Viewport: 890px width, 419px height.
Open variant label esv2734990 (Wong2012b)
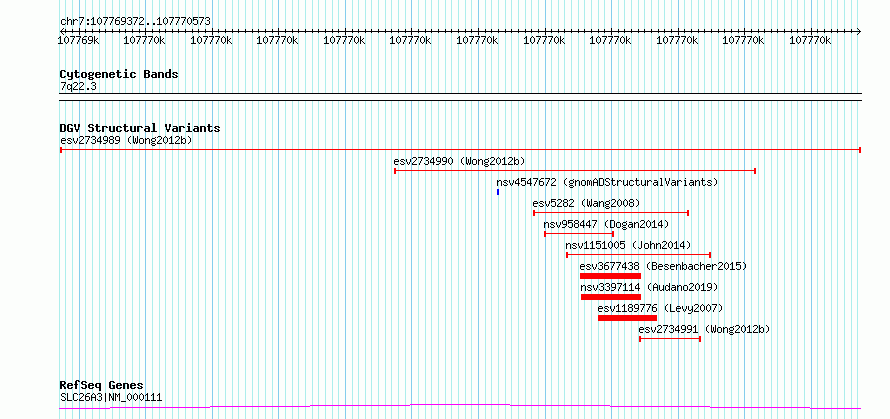(x=459, y=161)
